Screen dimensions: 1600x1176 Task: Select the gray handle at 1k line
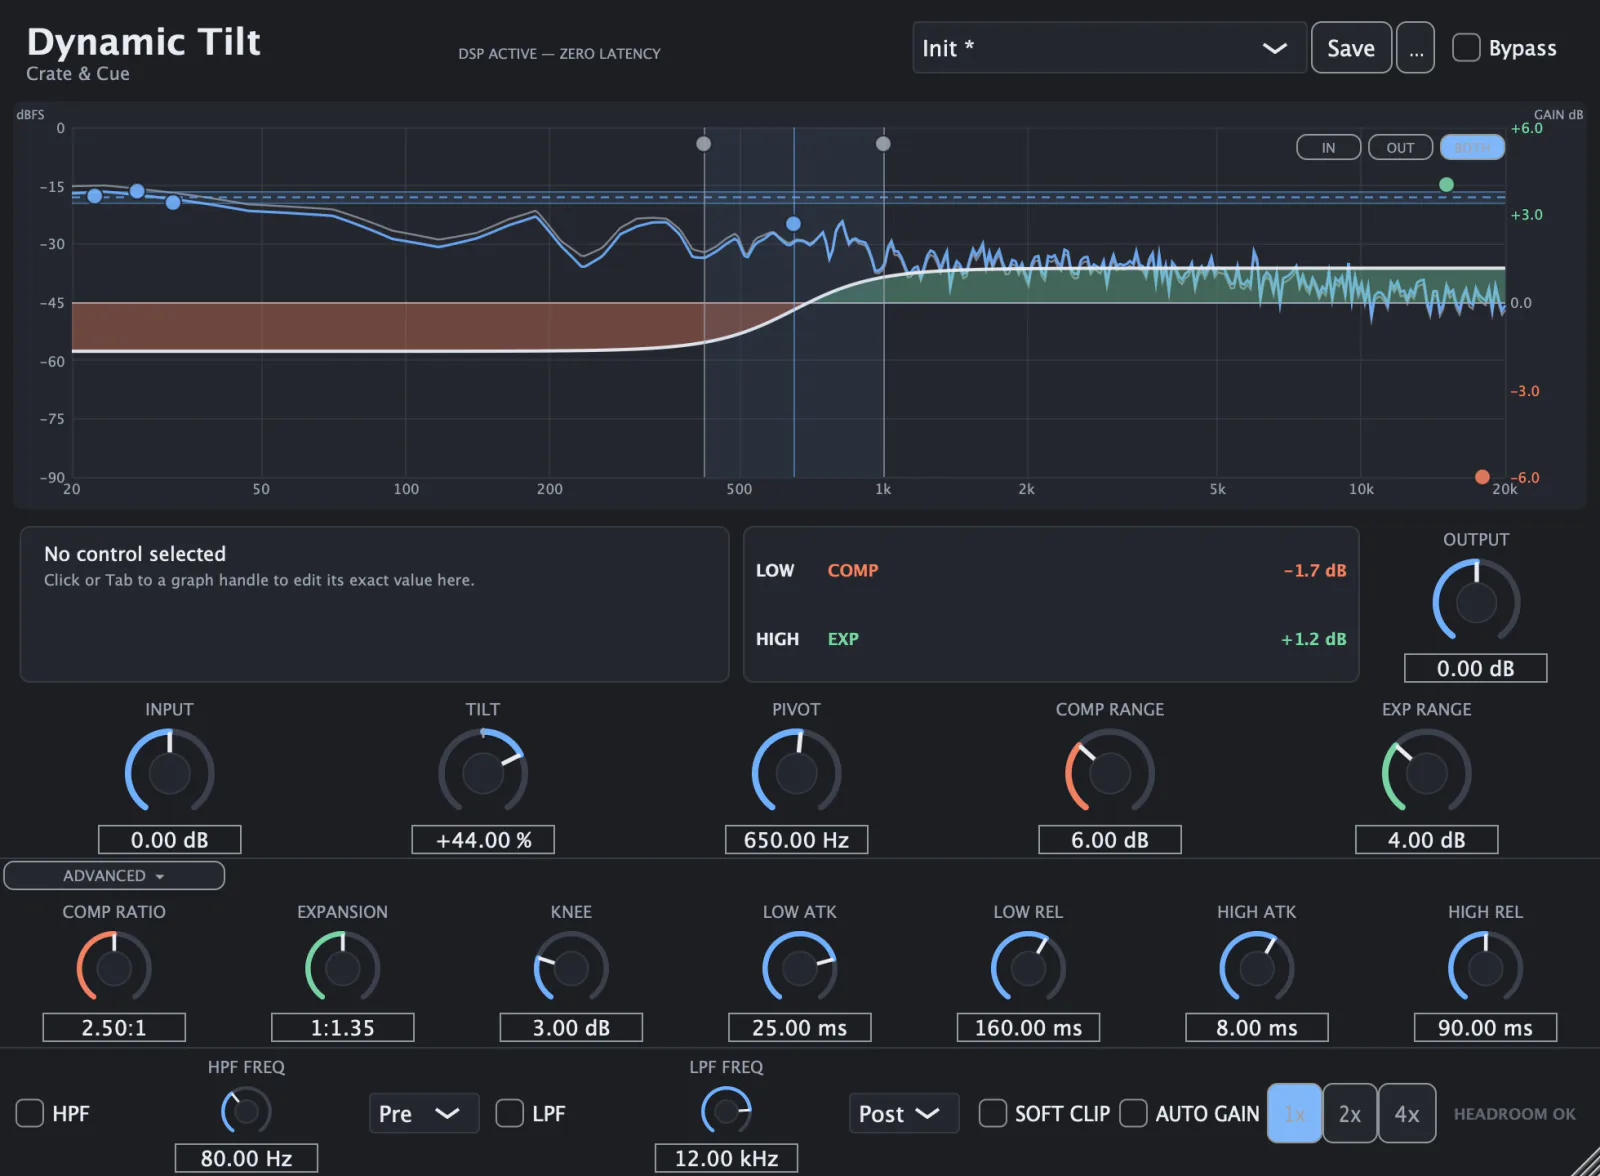pos(883,144)
